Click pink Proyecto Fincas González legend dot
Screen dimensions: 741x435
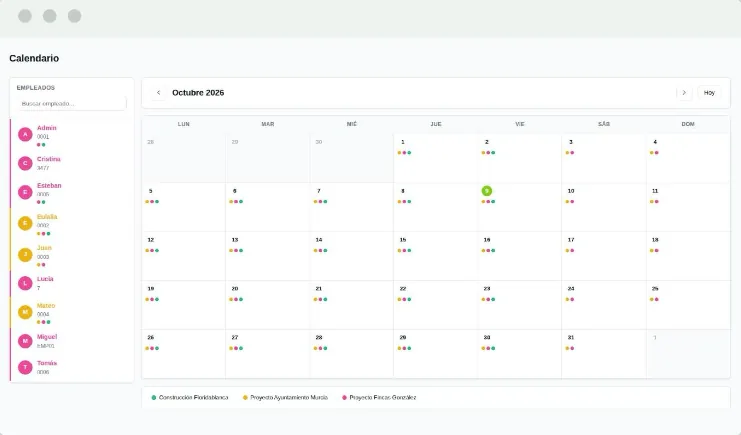pyautogui.click(x=344, y=398)
